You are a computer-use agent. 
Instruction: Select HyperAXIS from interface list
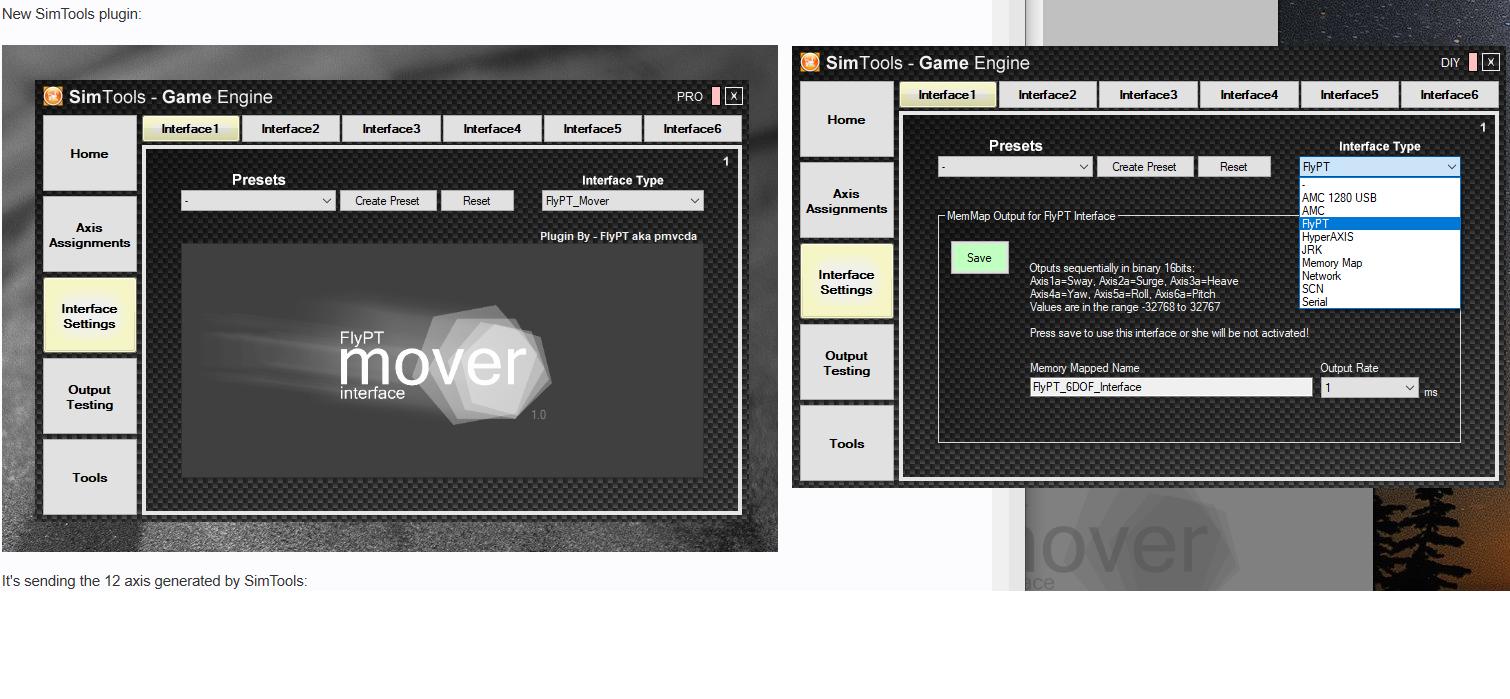1380,237
